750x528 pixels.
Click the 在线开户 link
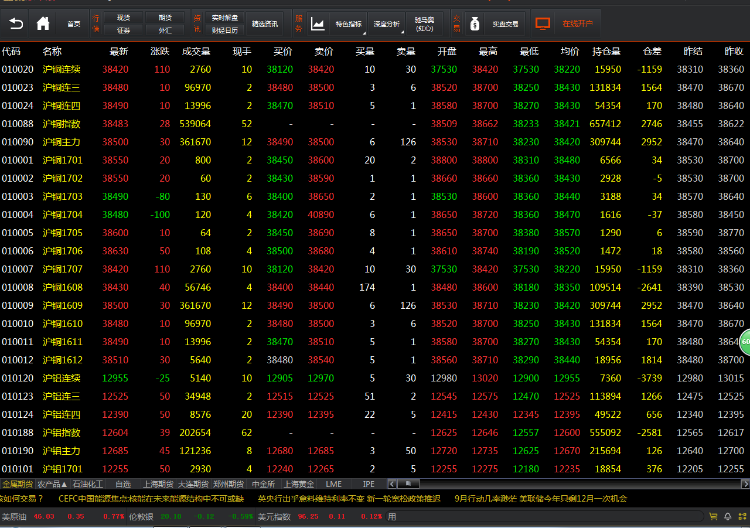tap(577, 23)
